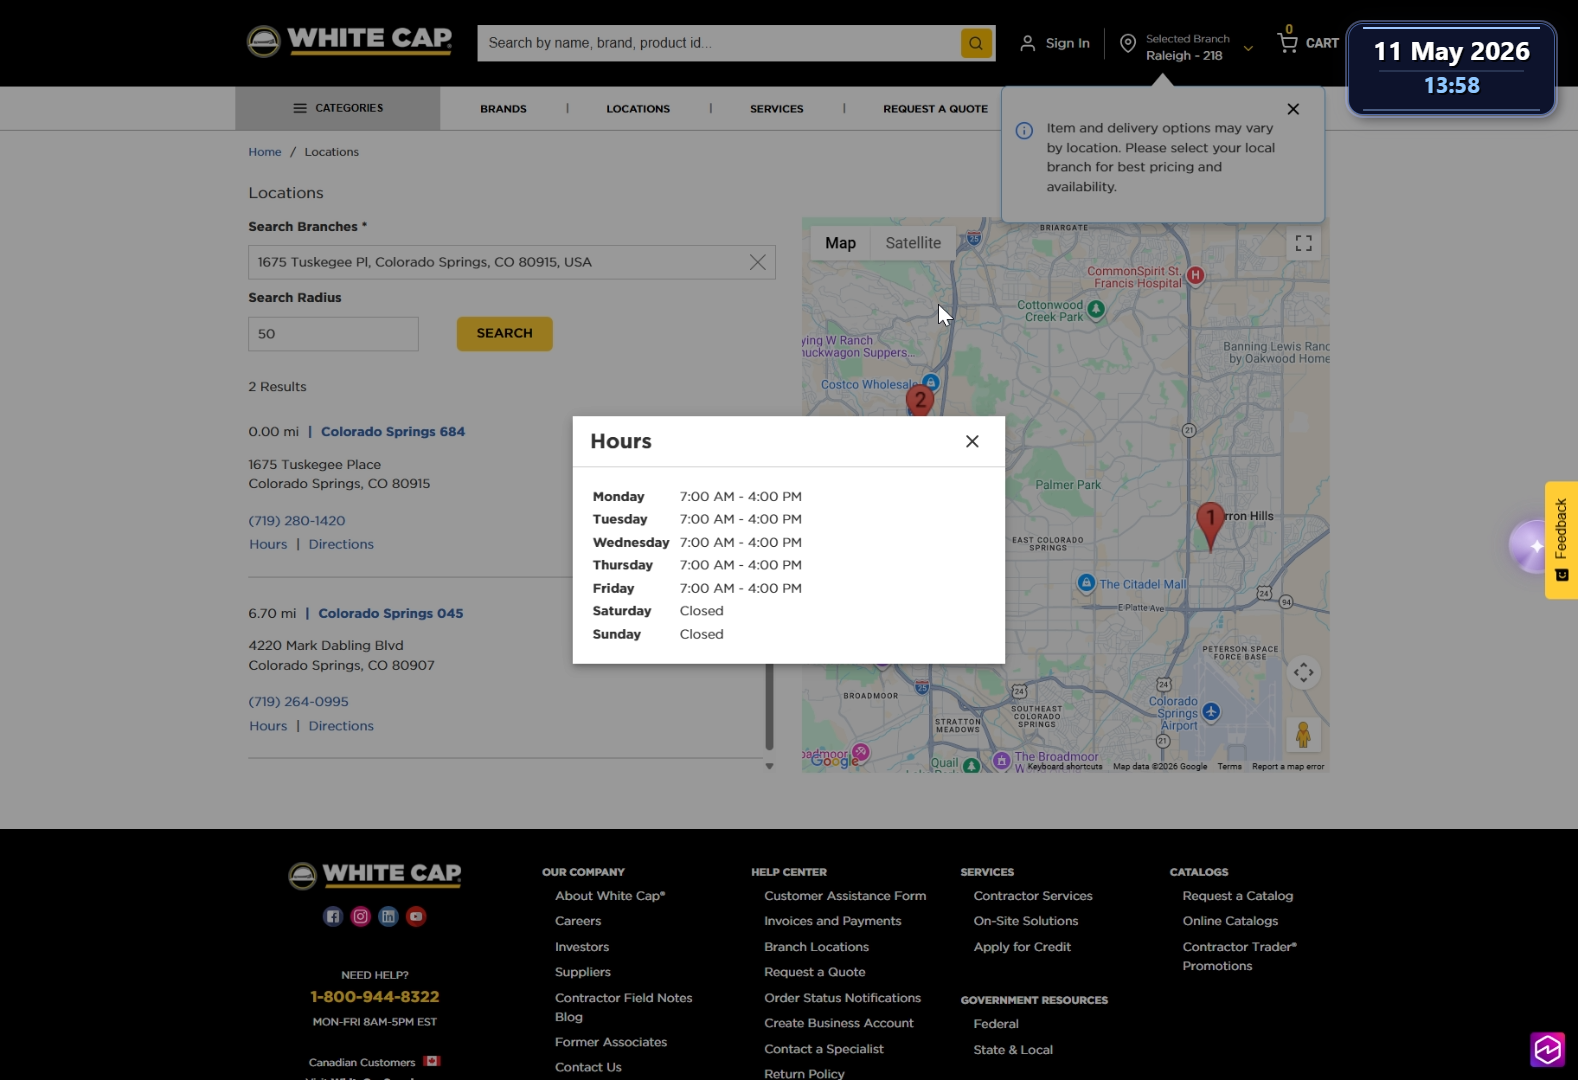Click the product search input field
This screenshot has height=1080, width=1578.
point(718,43)
